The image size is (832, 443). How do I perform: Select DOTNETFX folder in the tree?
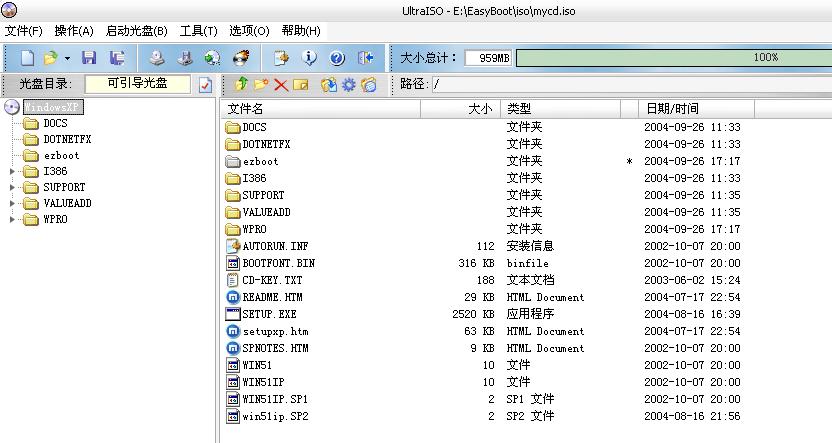pos(67,139)
